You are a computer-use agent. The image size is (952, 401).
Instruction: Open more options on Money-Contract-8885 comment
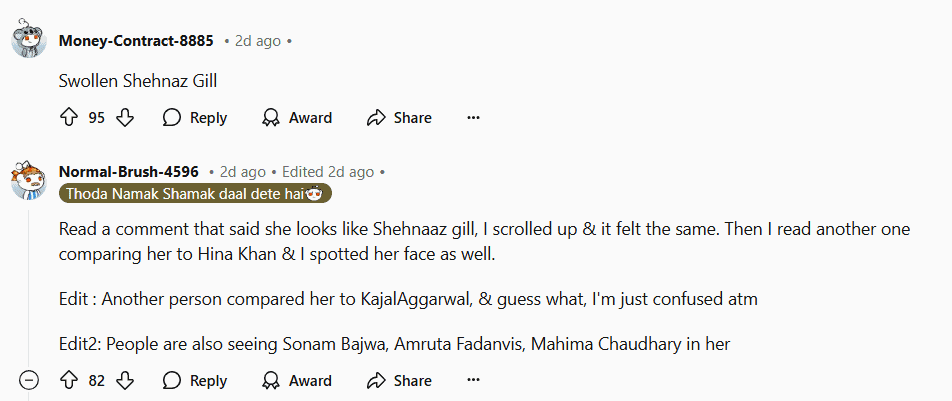pos(474,118)
